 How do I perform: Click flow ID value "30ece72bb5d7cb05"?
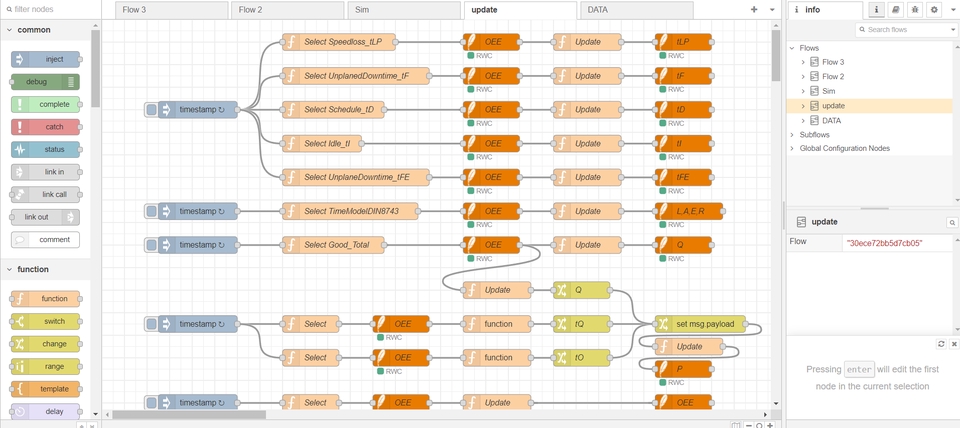pos(885,243)
